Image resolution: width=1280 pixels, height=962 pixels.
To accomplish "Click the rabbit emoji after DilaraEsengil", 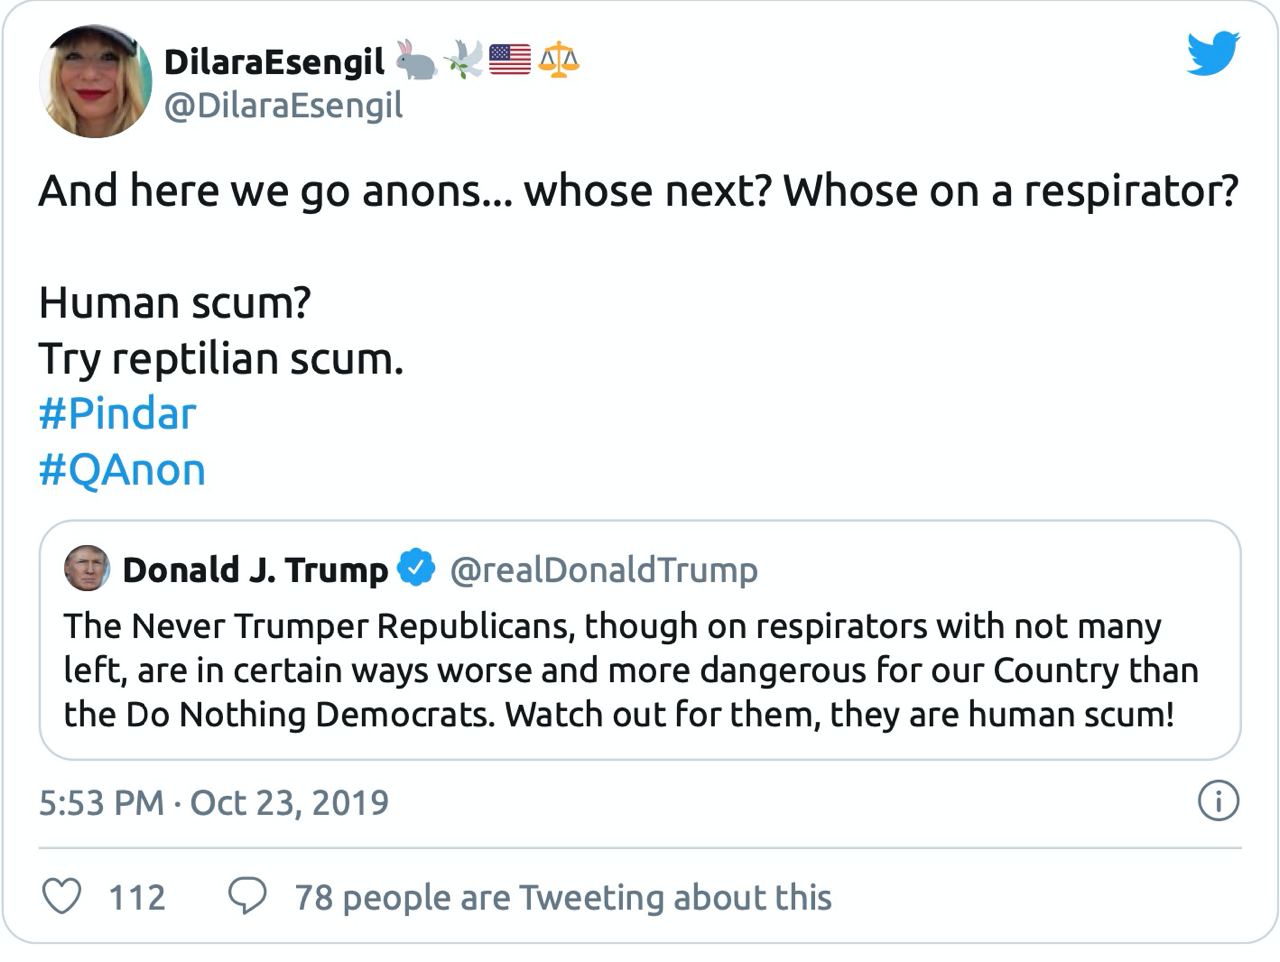I will click(x=416, y=60).
